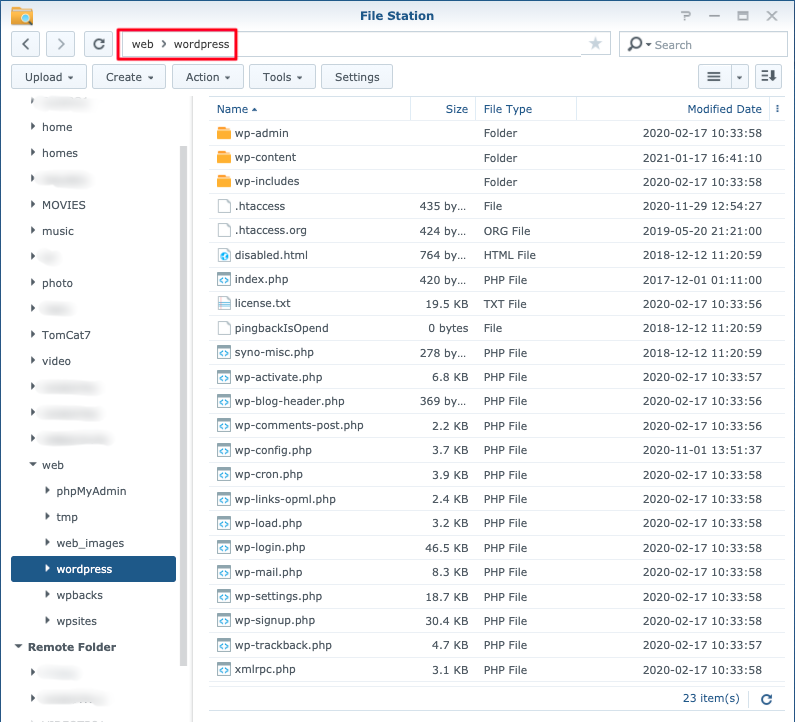Click the wp-config.php file icon
The image size is (795, 722).
224,450
